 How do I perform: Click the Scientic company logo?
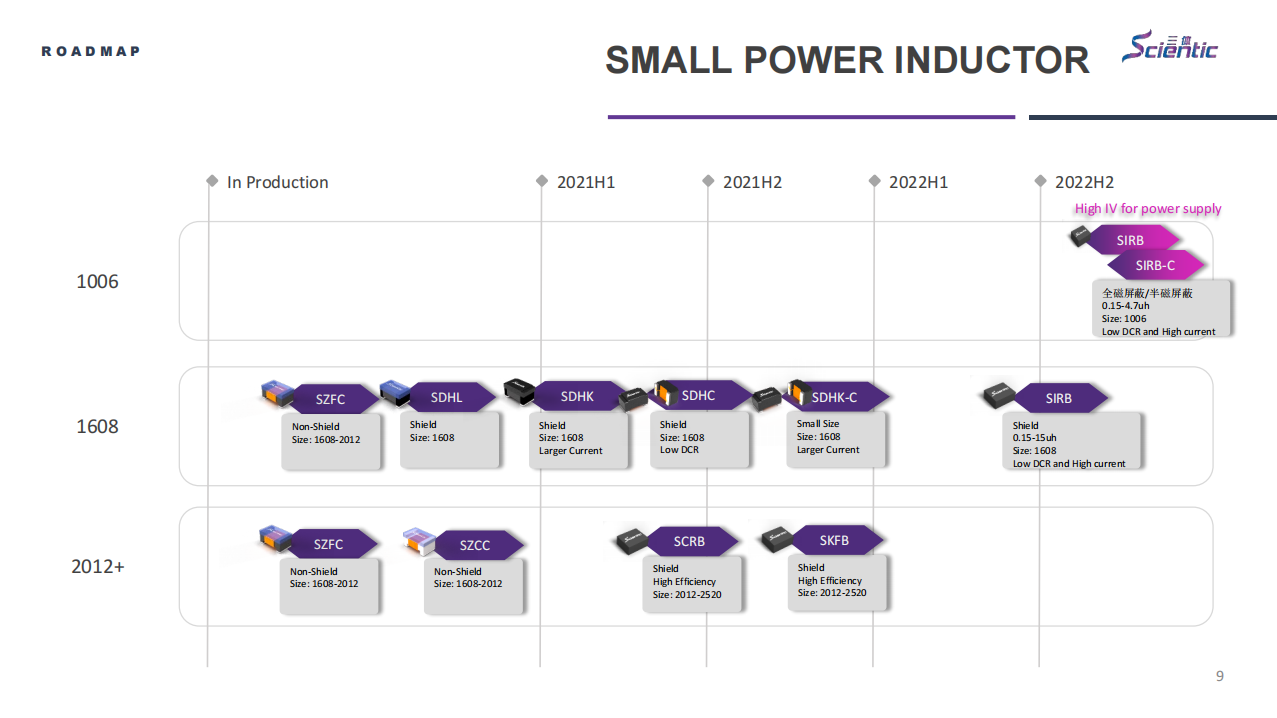[1169, 46]
